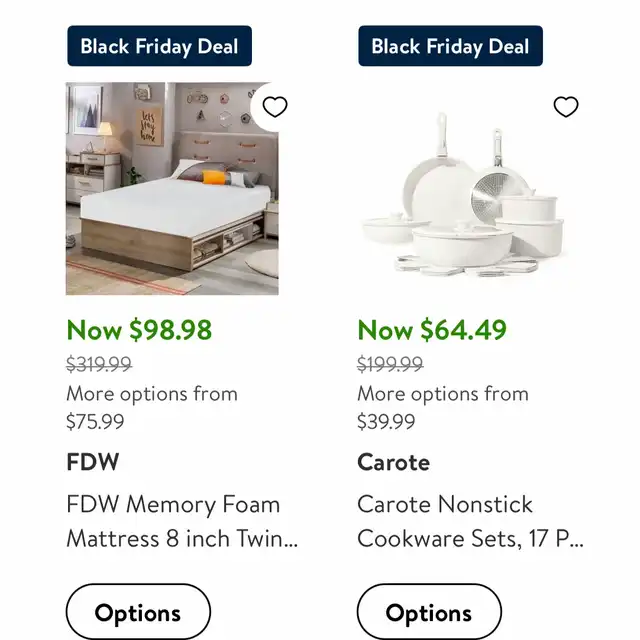Screen dimensions: 640x640
Task: Click More options from $39.99 text
Action: [443, 407]
